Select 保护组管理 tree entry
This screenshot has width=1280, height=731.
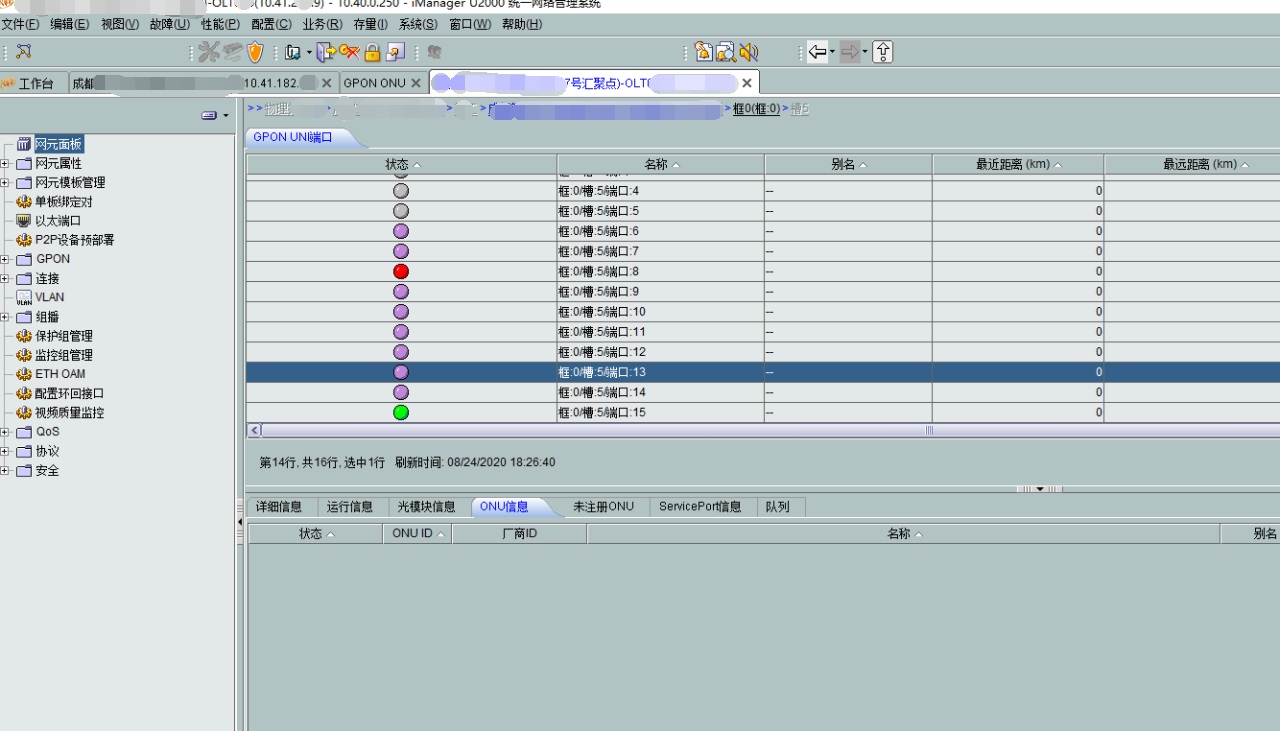64,336
